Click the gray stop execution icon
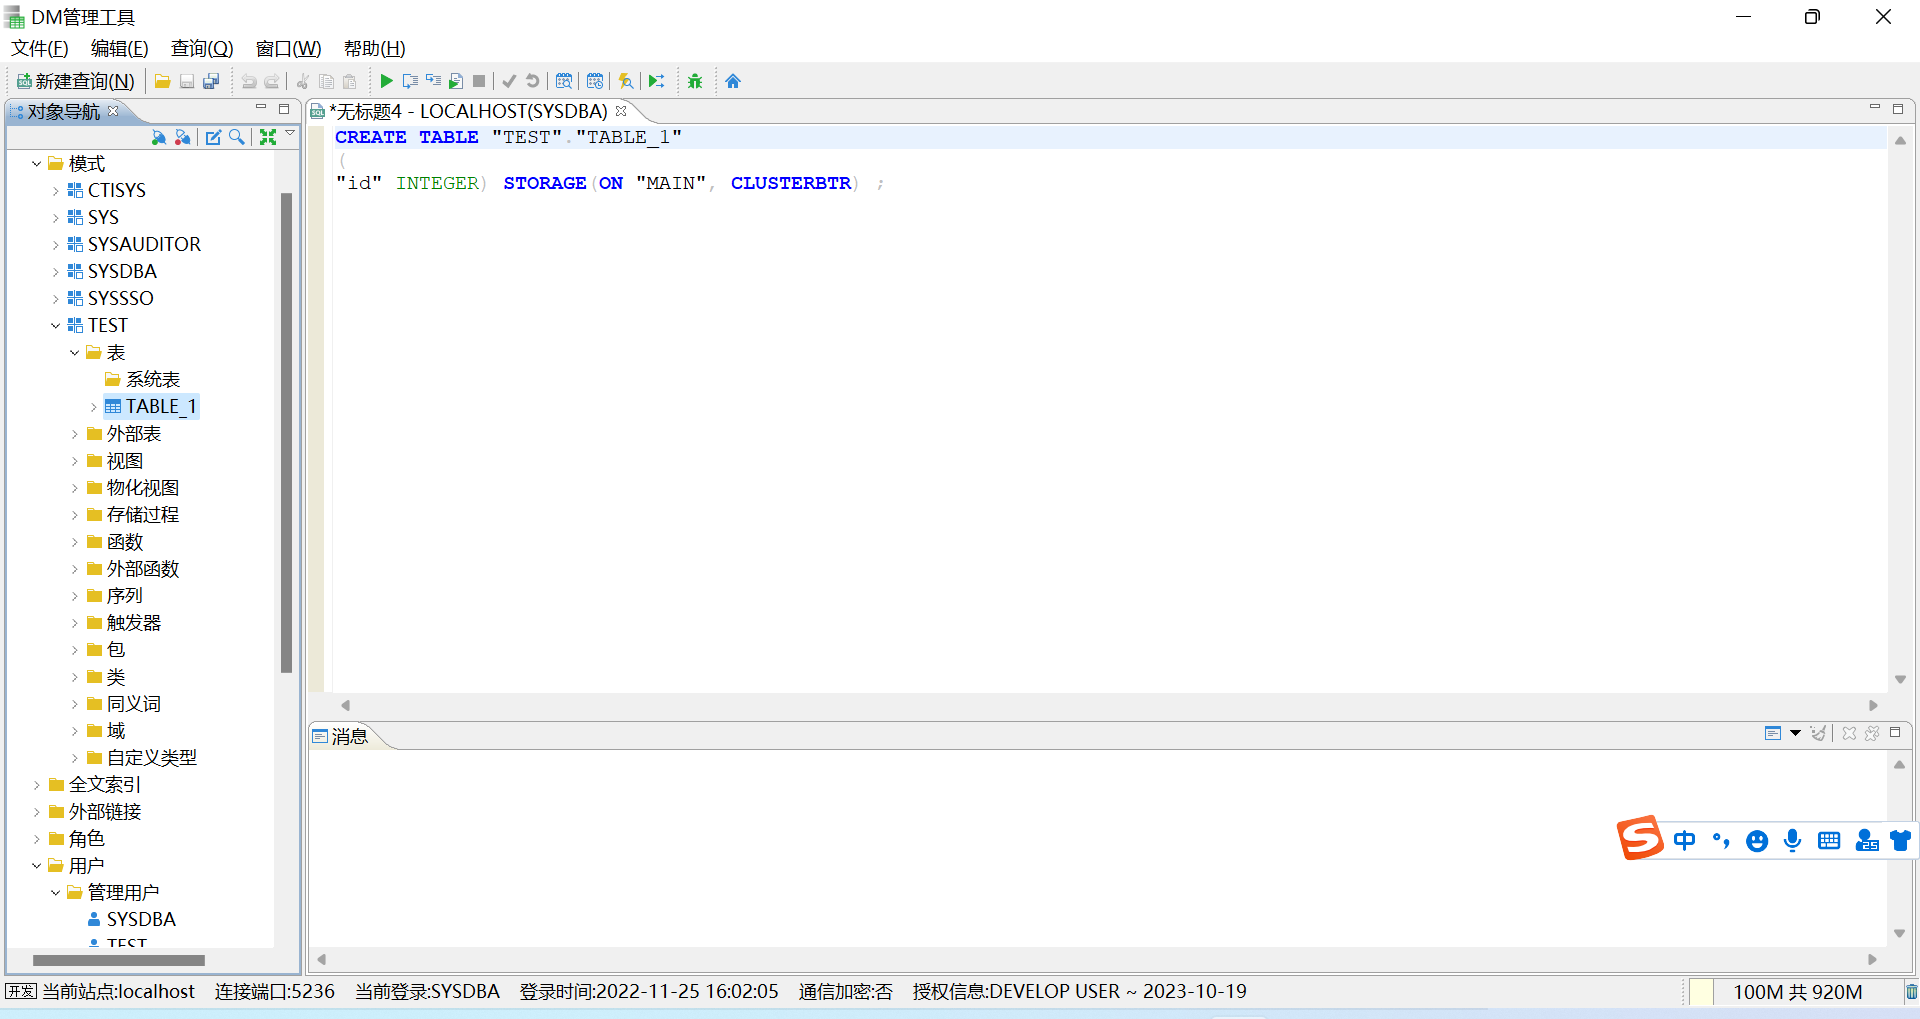The width and height of the screenshot is (1920, 1019). click(479, 81)
